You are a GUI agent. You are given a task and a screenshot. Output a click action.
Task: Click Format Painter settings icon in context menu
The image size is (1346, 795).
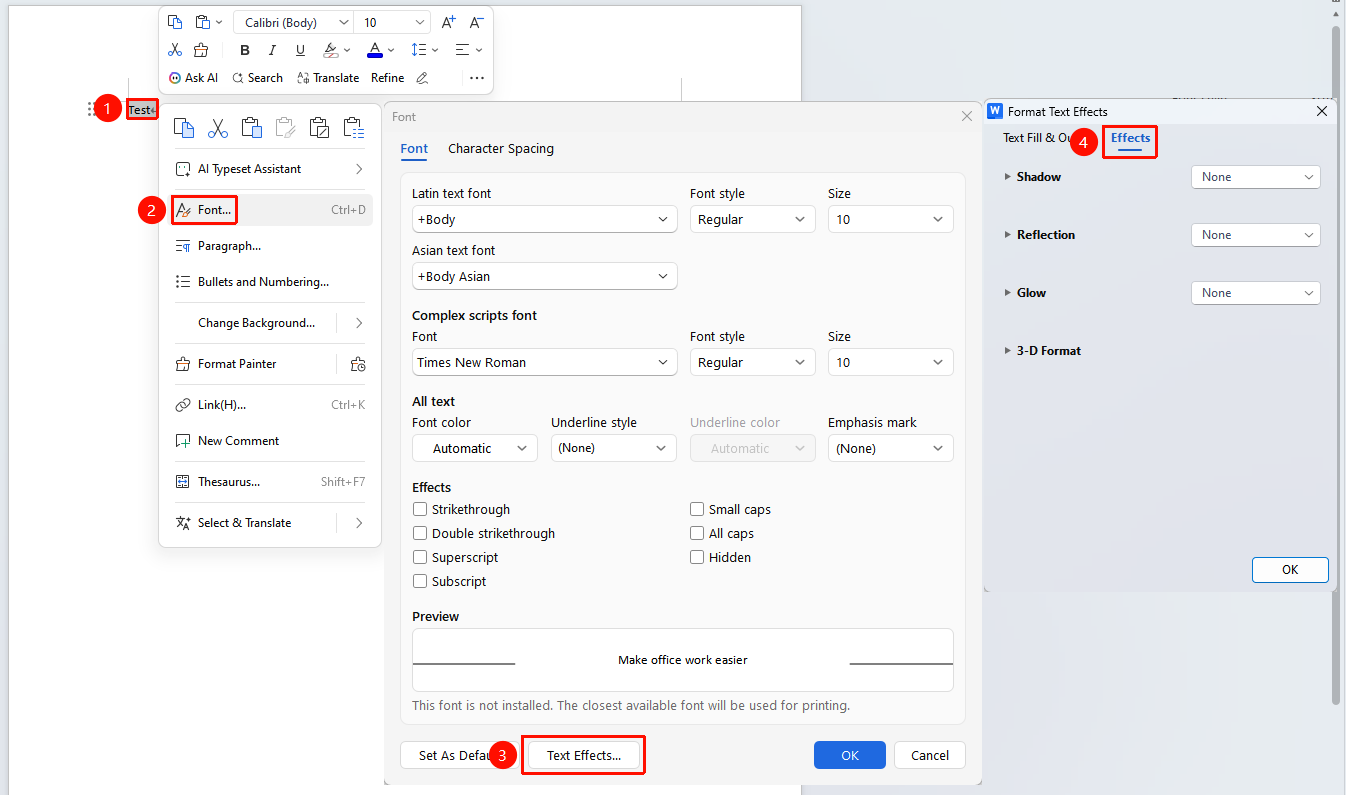click(357, 364)
